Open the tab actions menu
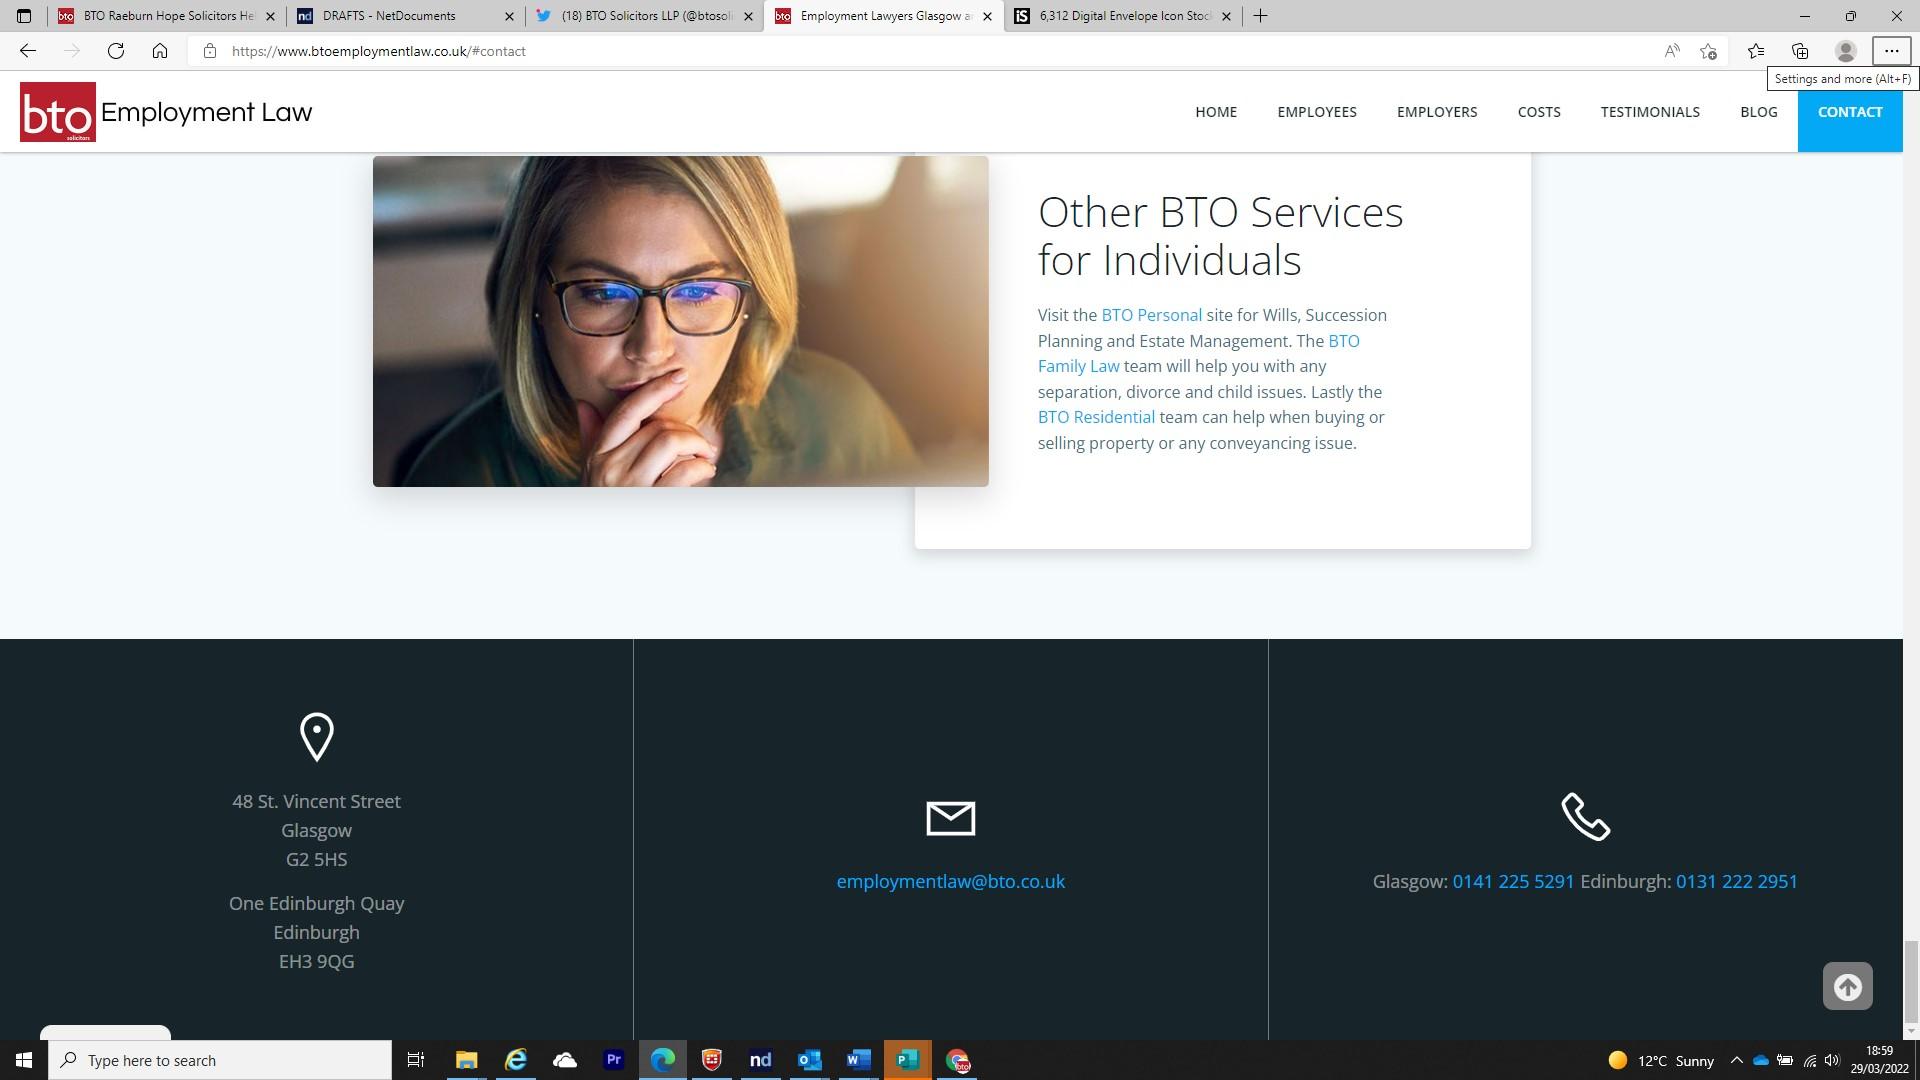Viewport: 1920px width, 1080px height. pyautogui.click(x=24, y=16)
